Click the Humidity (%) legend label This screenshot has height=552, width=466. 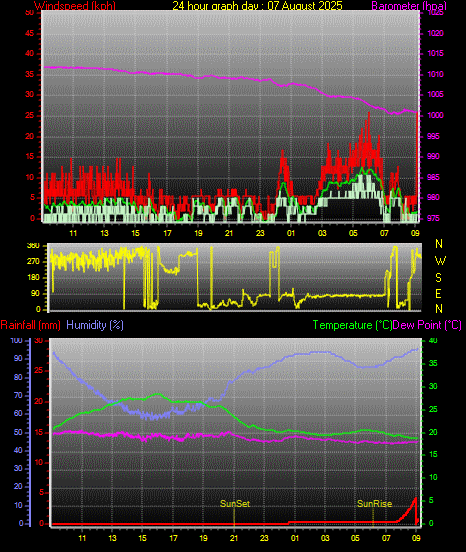[95, 325]
